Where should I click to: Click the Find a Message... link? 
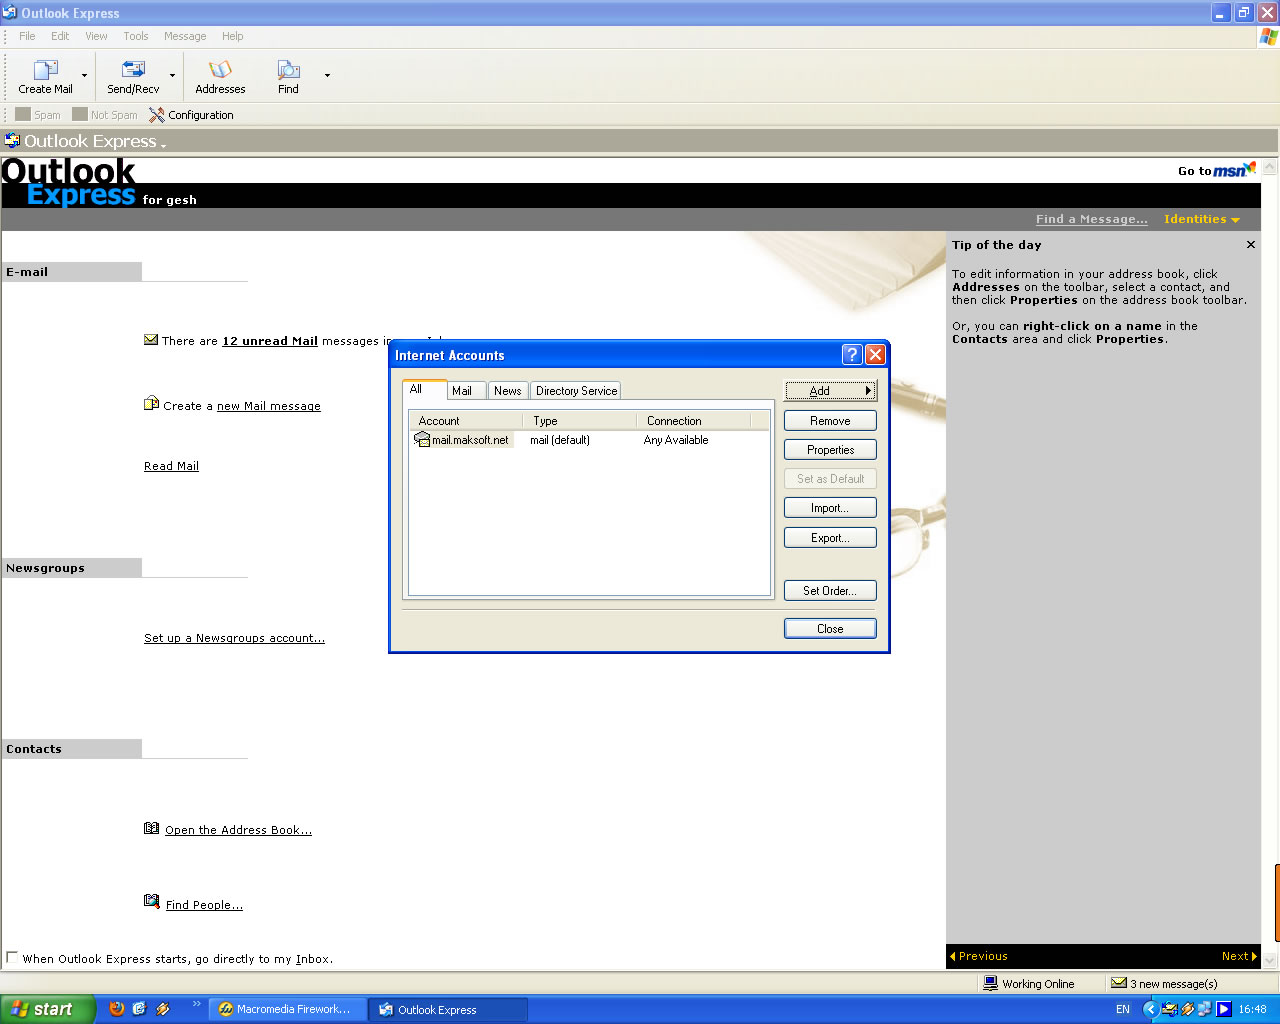tap(1092, 219)
